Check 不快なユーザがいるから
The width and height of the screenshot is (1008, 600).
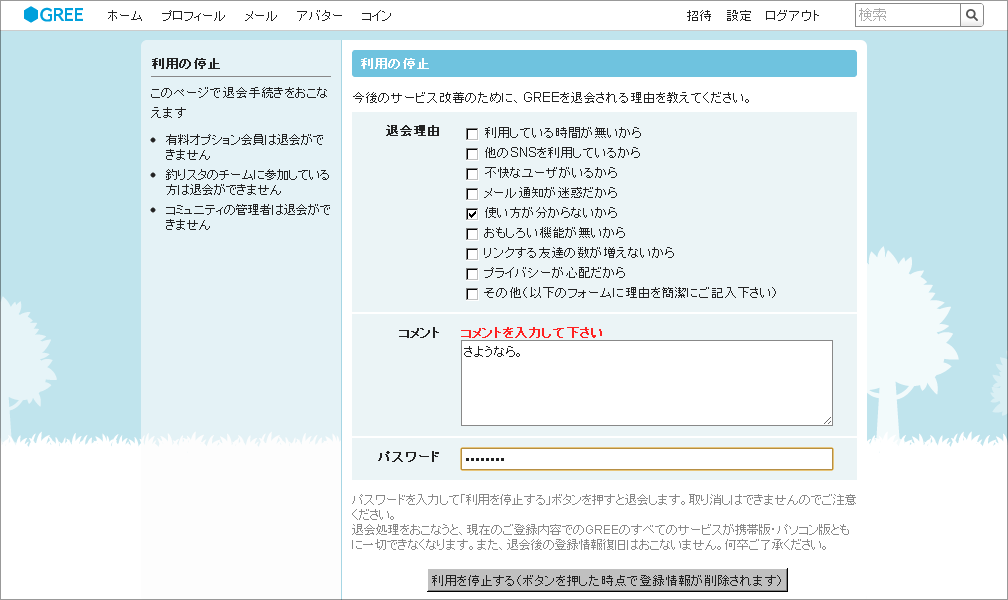[x=472, y=174]
